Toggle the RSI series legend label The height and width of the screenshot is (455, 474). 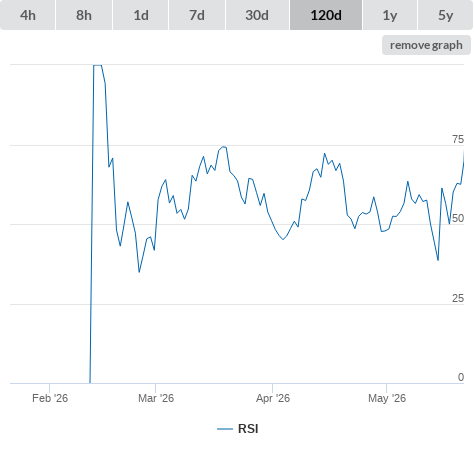[x=248, y=429]
